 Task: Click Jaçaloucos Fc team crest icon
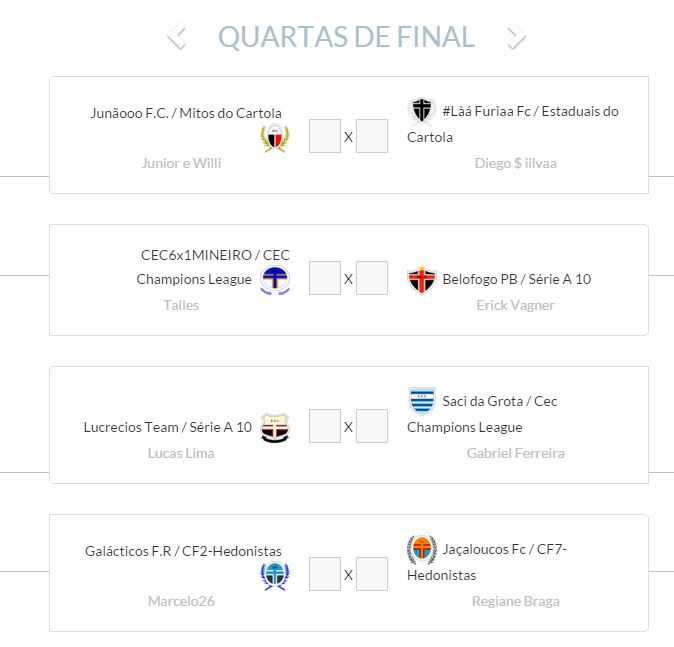click(422, 549)
